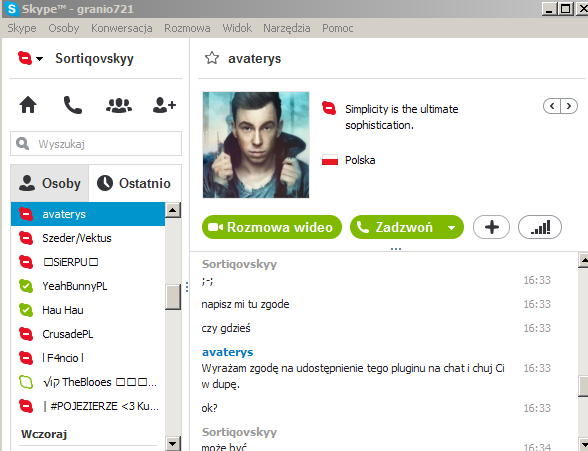Open the Konwersacja menu
Image resolution: width=588 pixels, height=451 pixels.
click(x=122, y=28)
